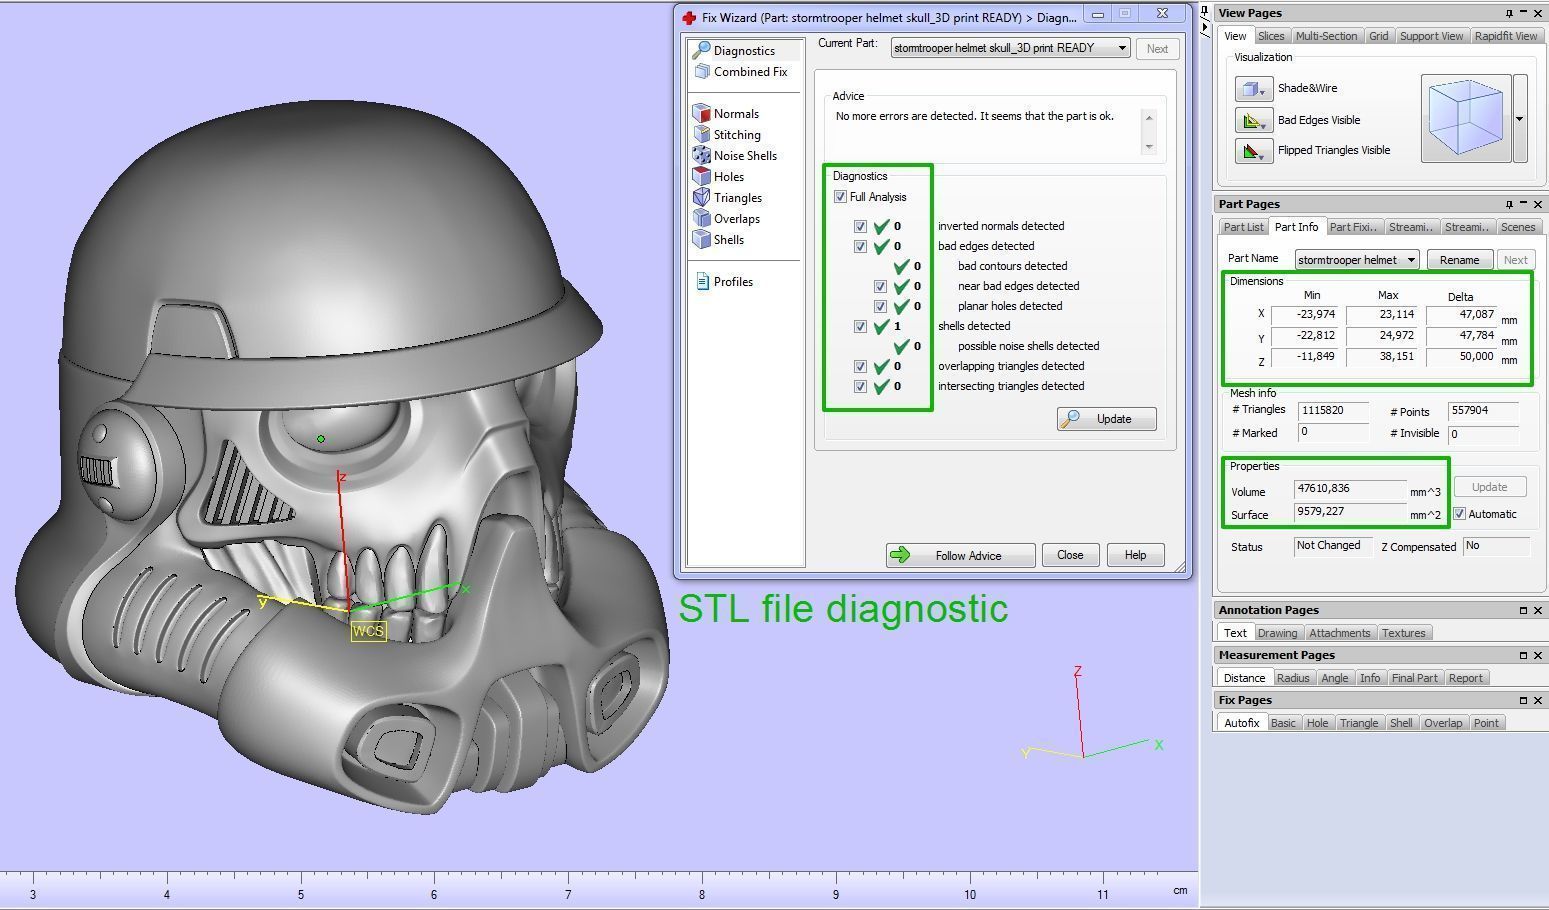1549x910 pixels.
Task: Minimize the View Pages panel
Action: pos(1523,13)
